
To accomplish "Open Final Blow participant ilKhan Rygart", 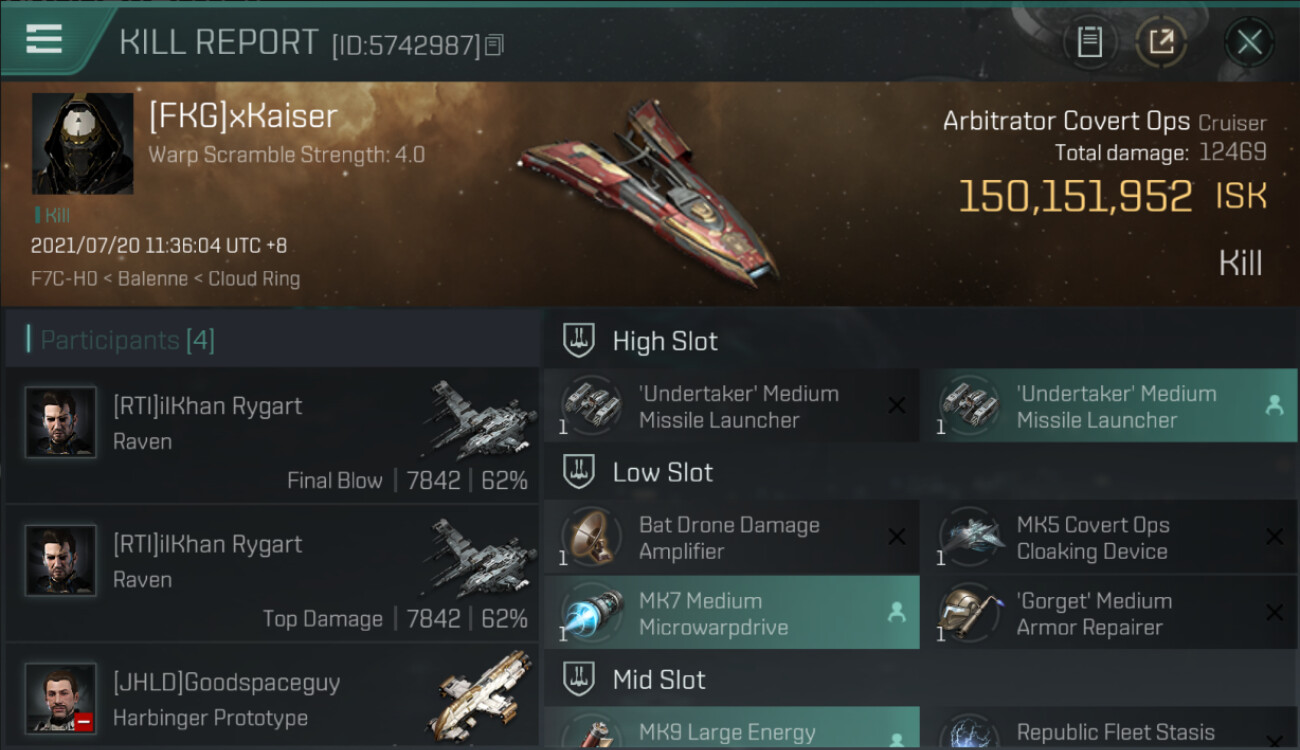I will 272,434.
